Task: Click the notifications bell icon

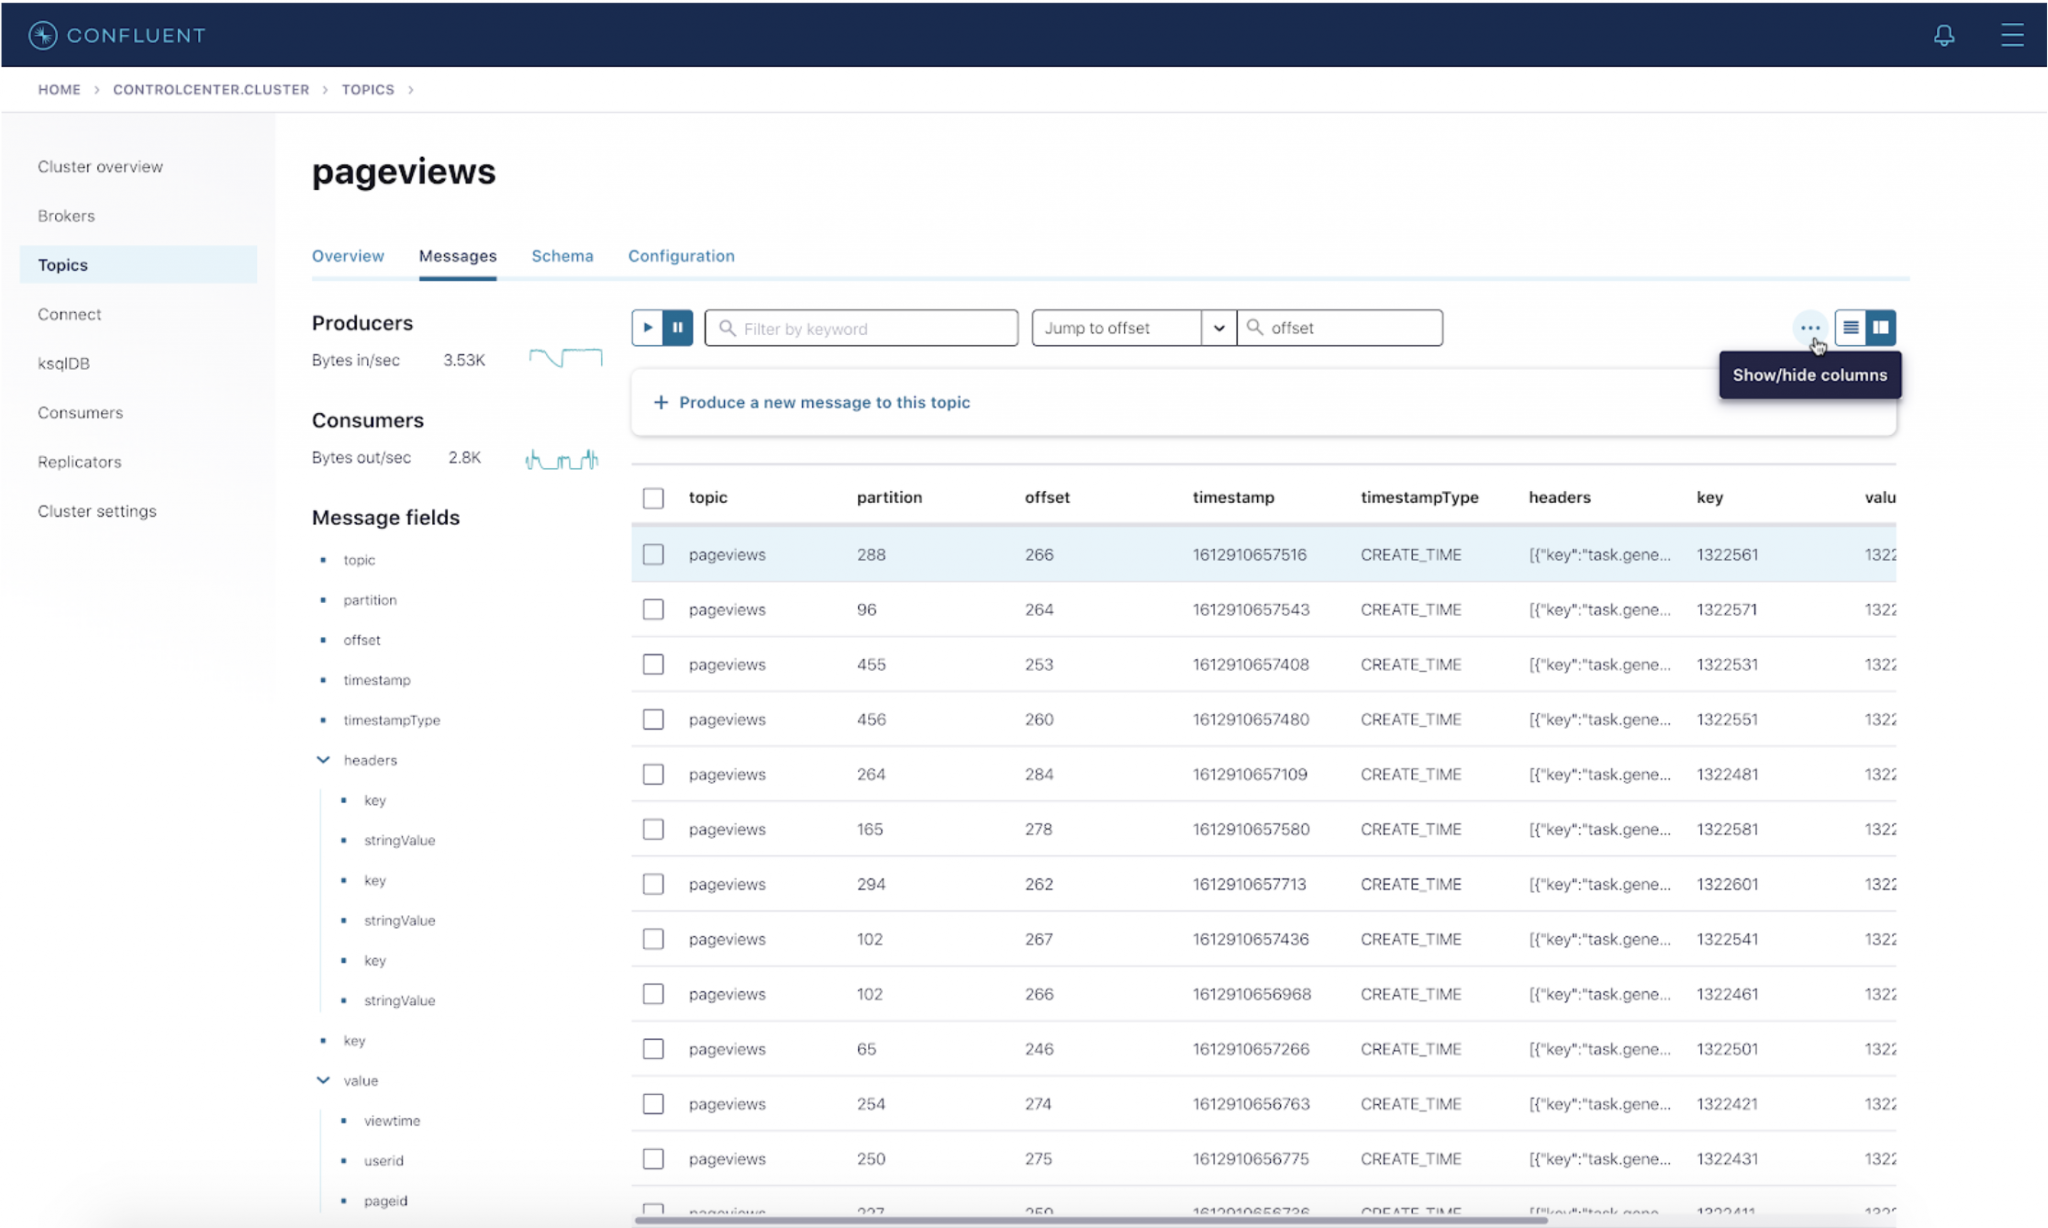Action: pos(1943,36)
